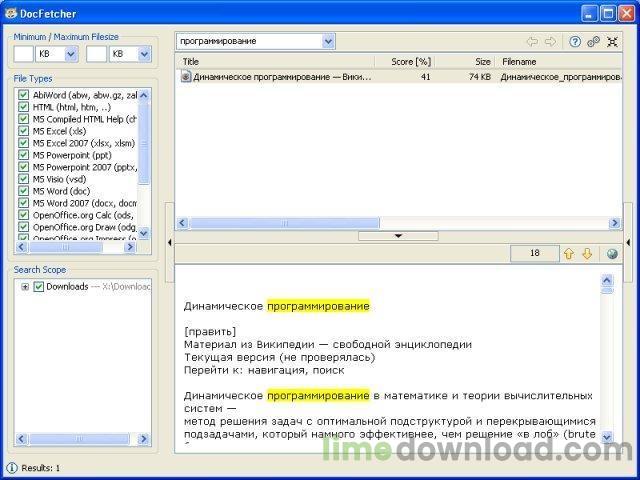
Task: Click the minimize-to-tray icon in toolbar
Action: pyautogui.click(x=612, y=42)
